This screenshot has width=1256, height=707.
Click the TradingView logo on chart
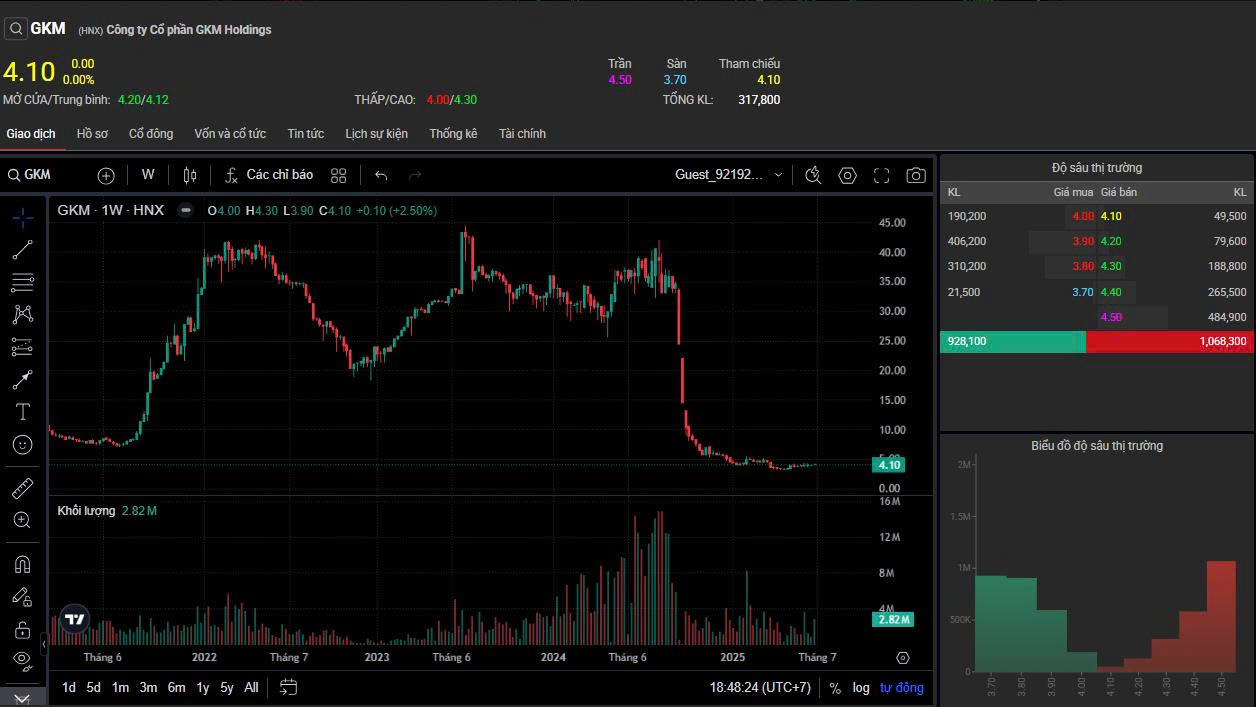(x=75, y=619)
